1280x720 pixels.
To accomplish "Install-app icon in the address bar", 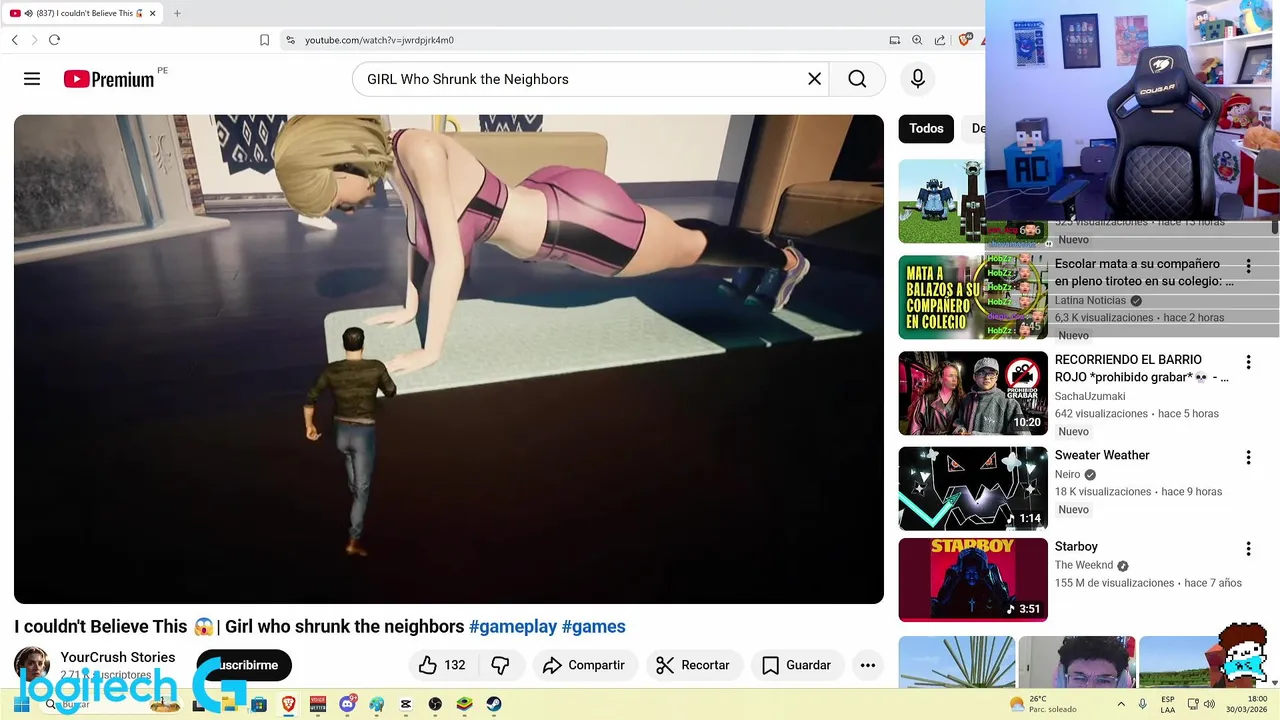I will click(895, 40).
